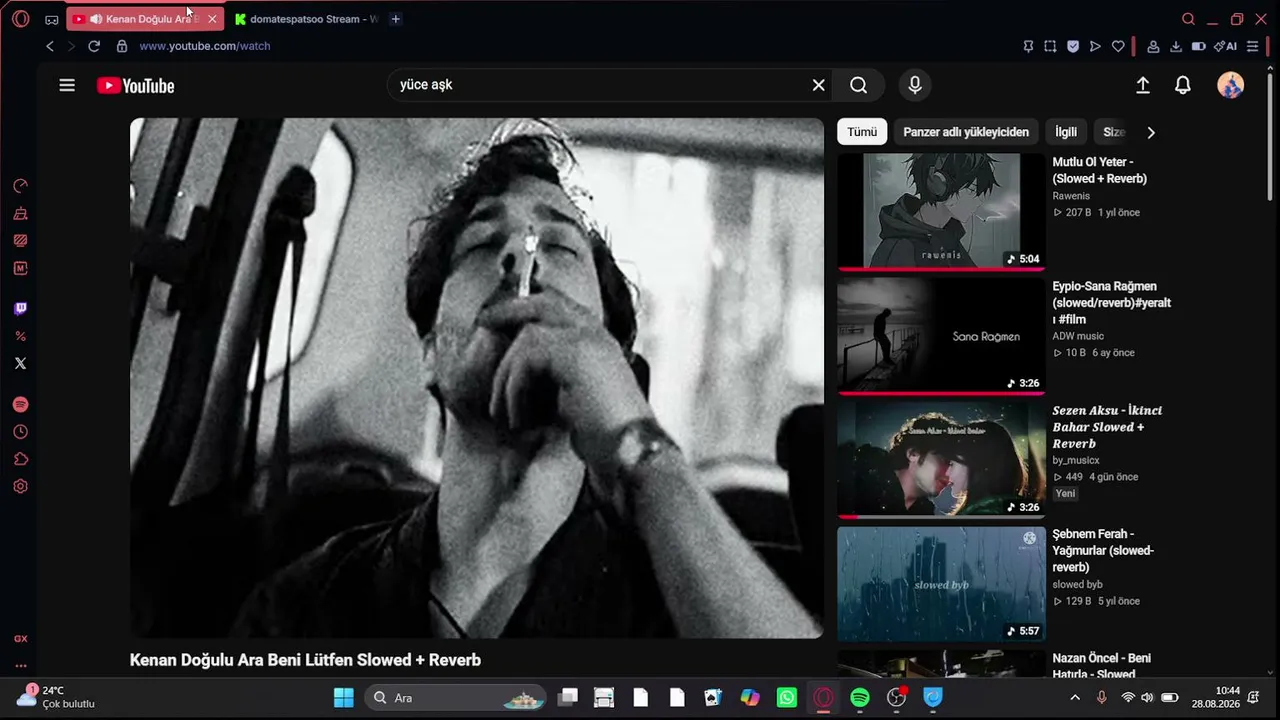
Task: Open browsing history clock in sidebar
Action: (x=20, y=432)
